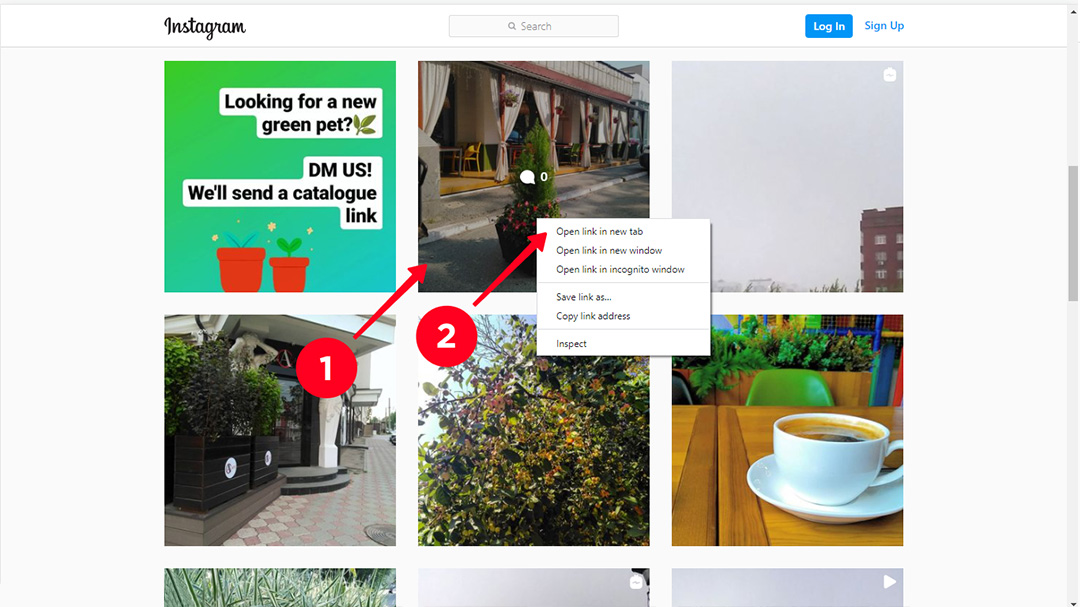Screen dimensions: 1080x607
Task: Open the gray sky building post
Action: point(787,176)
